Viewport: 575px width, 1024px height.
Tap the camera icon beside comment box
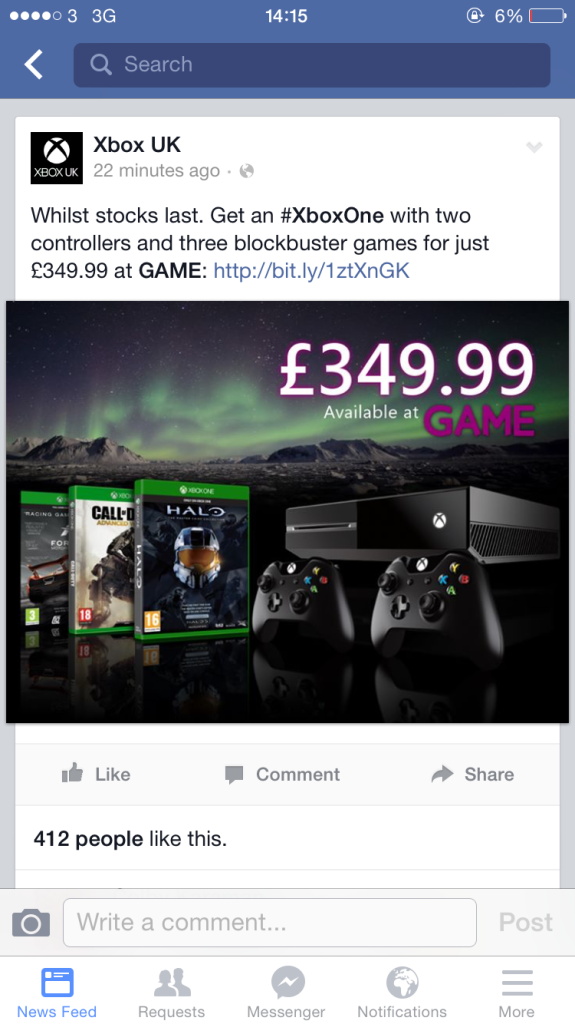[x=31, y=923]
